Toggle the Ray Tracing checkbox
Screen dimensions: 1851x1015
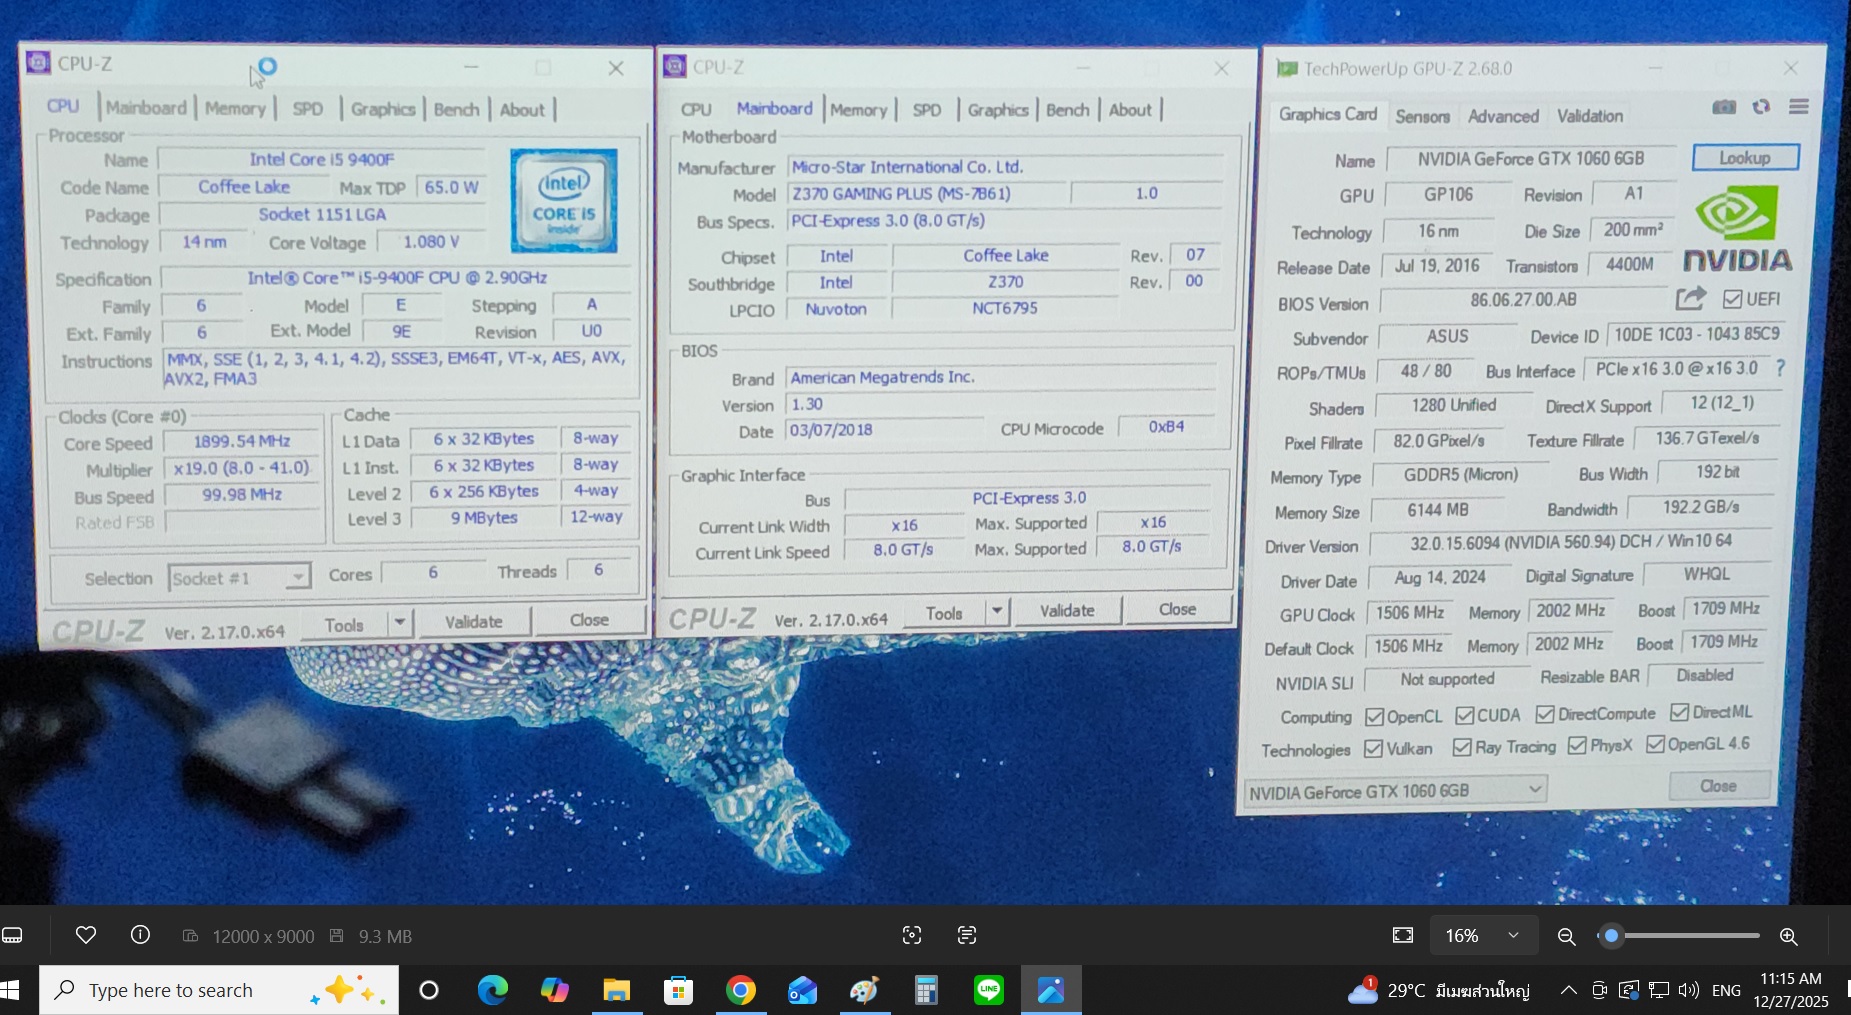1462,748
